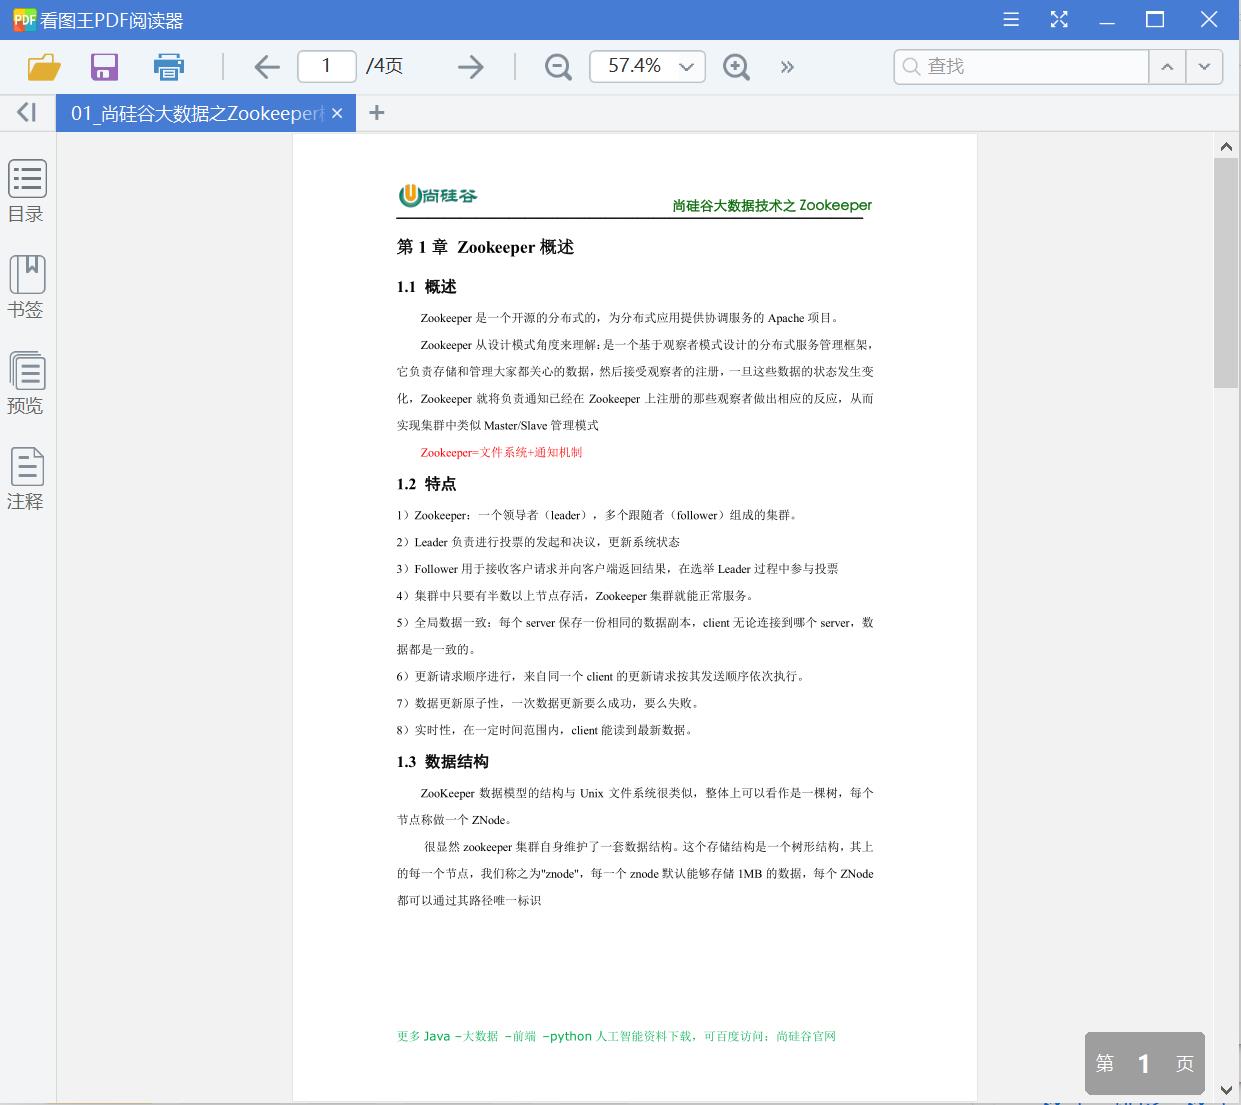Click the green footer line 更多 Java
Screen dimensions: 1241x1105
pos(616,1036)
